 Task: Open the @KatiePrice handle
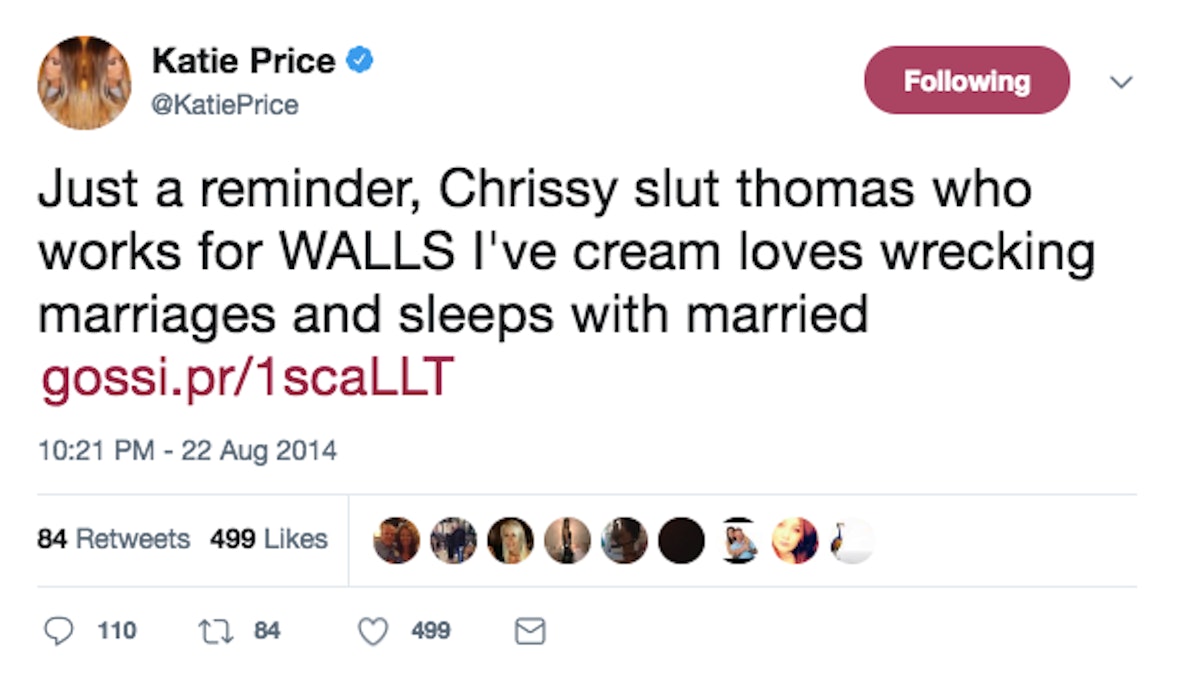225,104
